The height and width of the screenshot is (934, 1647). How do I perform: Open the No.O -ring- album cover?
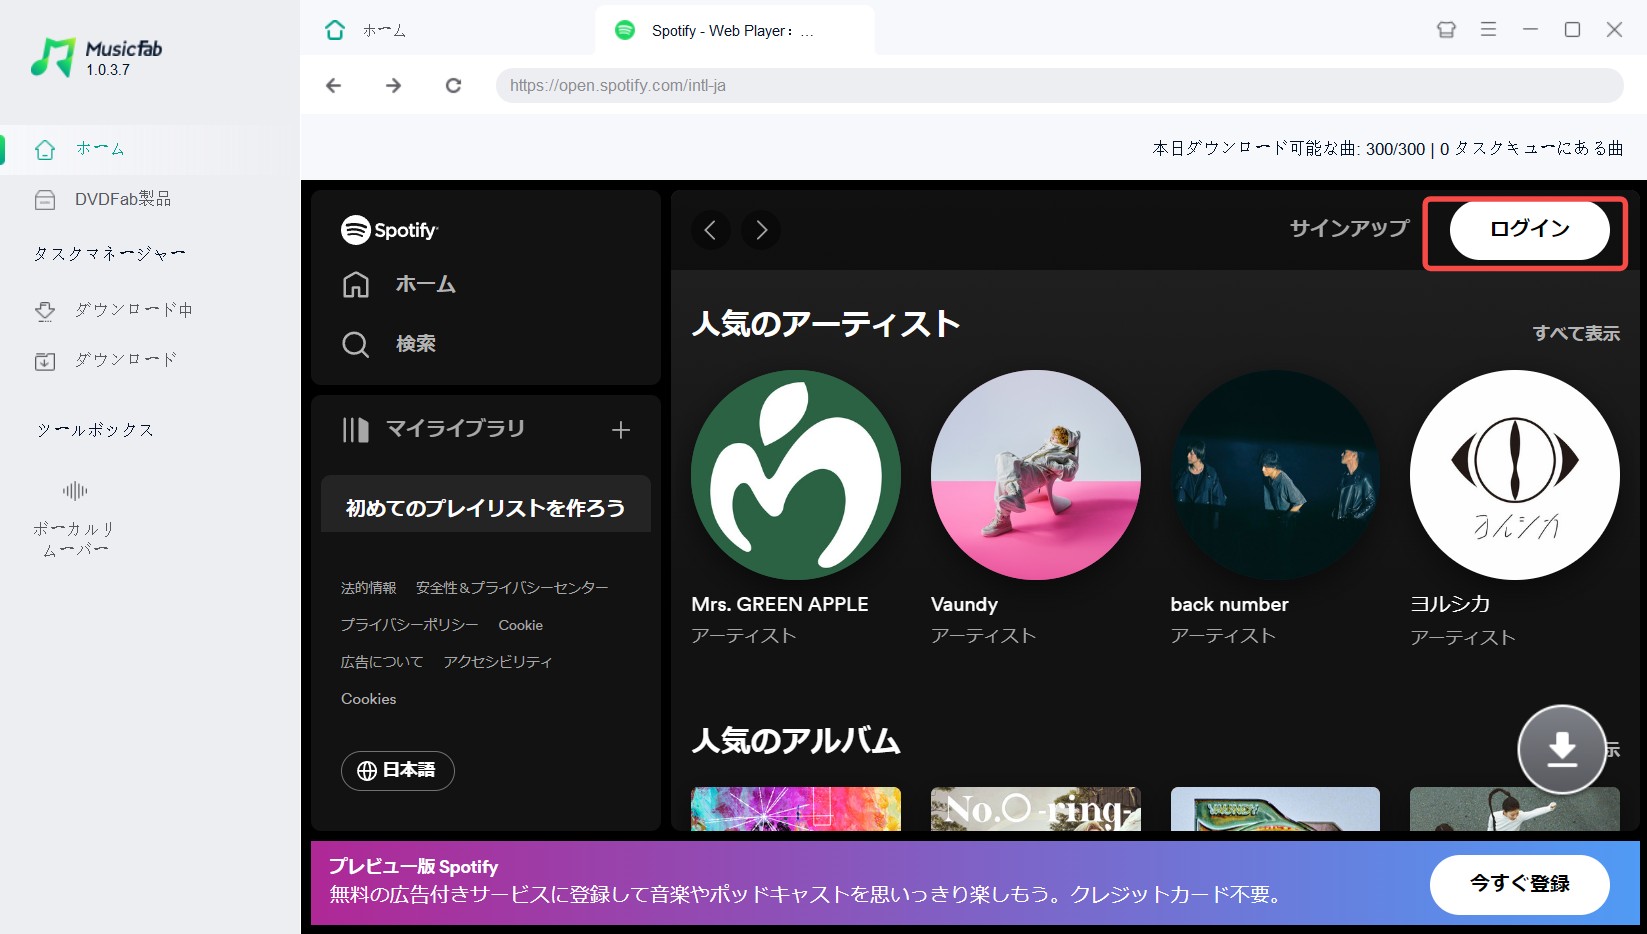[x=1035, y=809]
